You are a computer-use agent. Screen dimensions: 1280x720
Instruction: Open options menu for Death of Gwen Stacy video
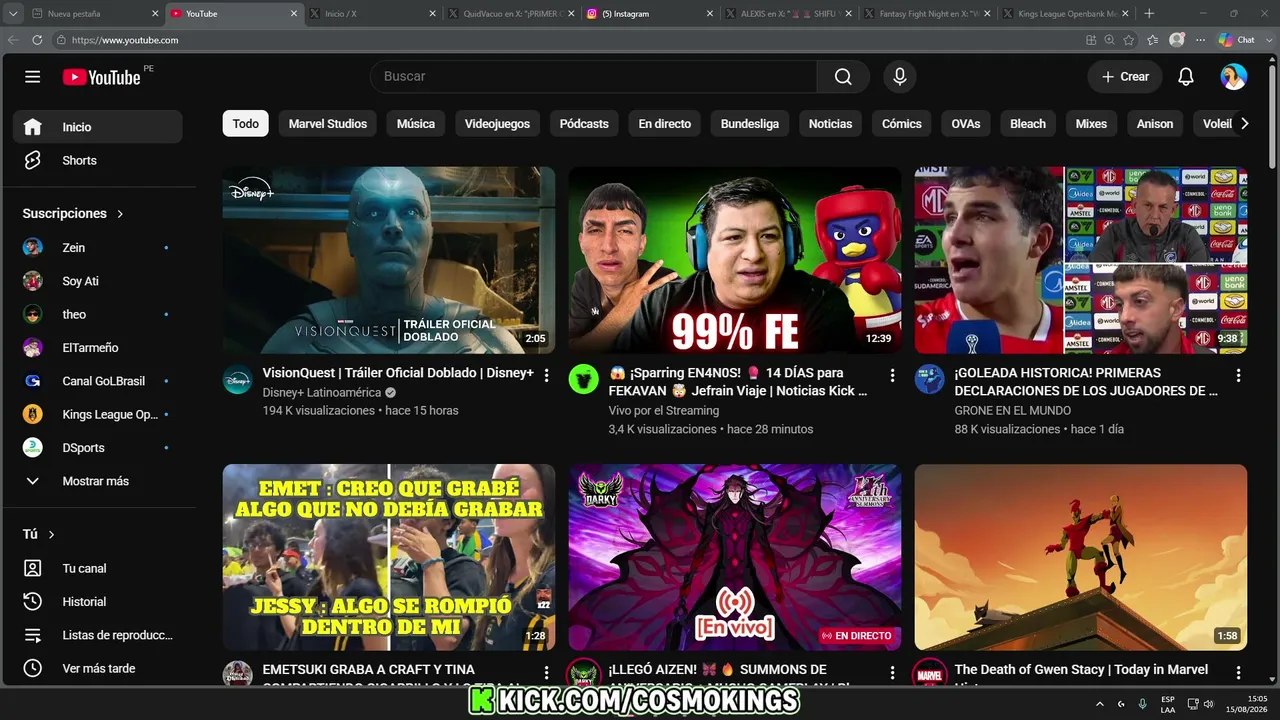1238,673
